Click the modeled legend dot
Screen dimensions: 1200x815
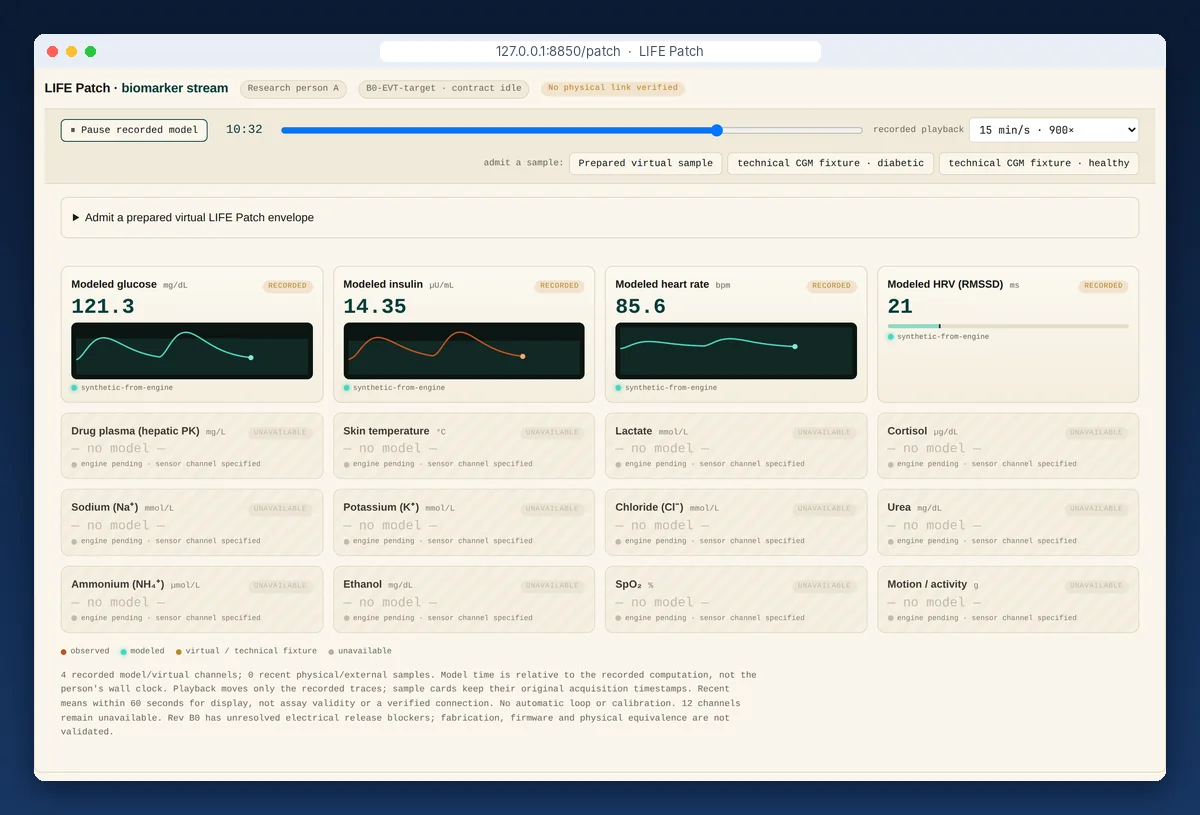click(x=123, y=651)
